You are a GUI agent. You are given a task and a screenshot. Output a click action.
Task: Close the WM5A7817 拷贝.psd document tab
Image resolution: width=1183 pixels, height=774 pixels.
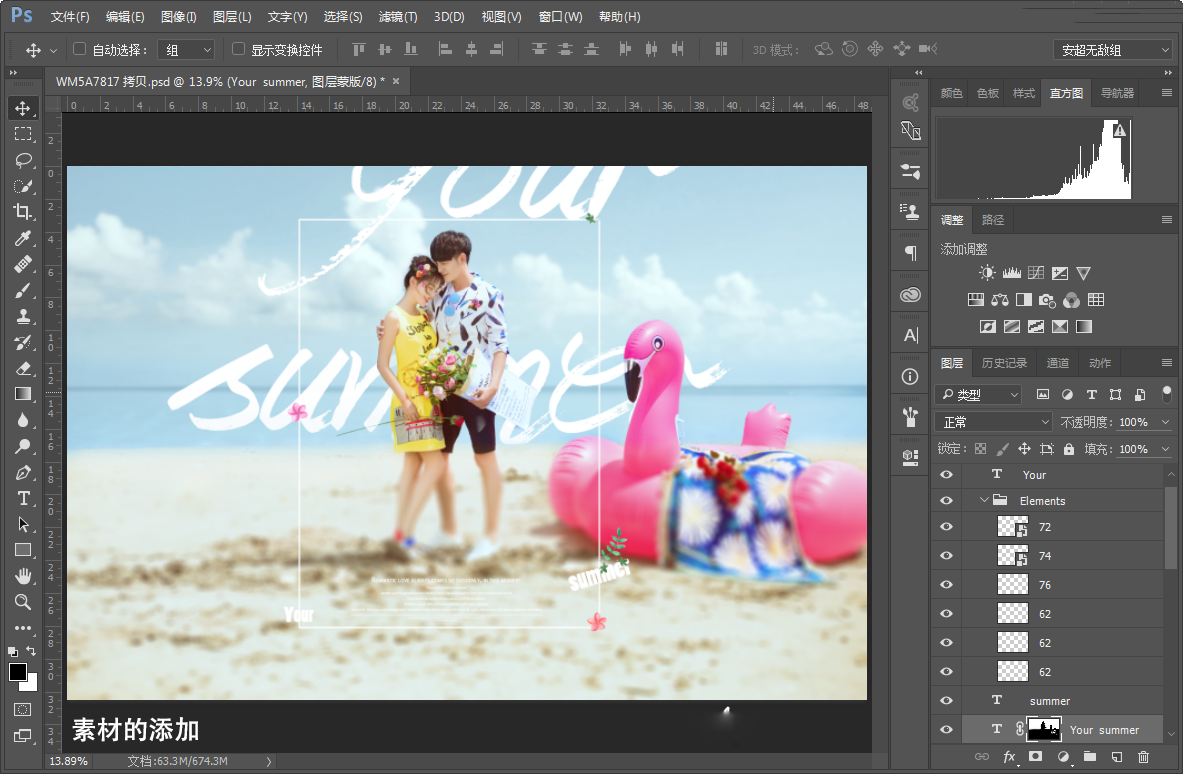click(396, 81)
